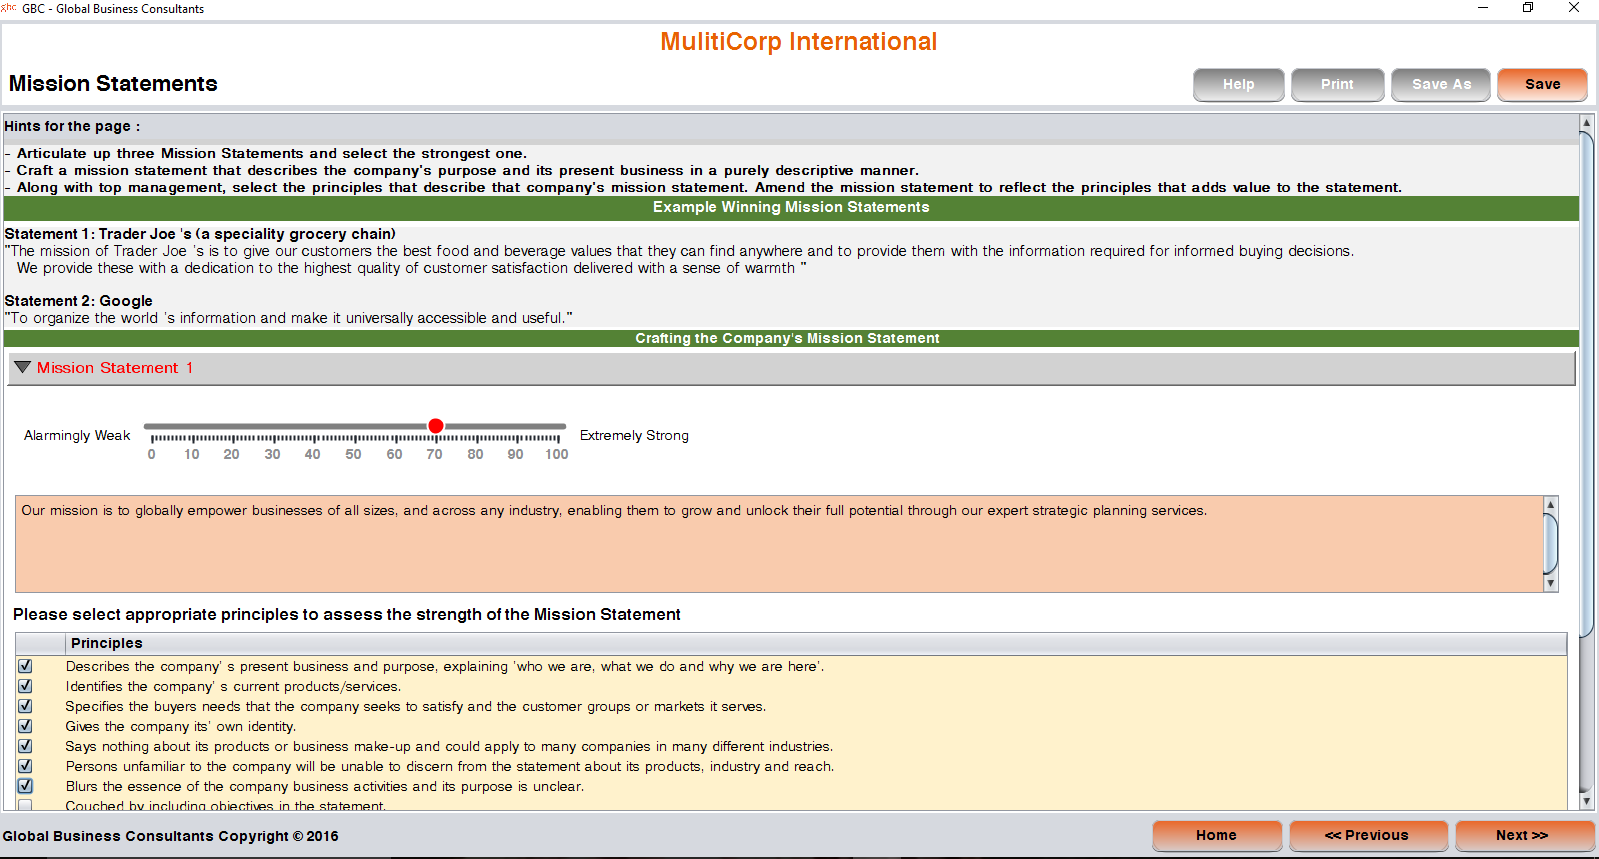Click the main page scrollbar up arrow
The width and height of the screenshot is (1599, 859).
click(1586, 123)
